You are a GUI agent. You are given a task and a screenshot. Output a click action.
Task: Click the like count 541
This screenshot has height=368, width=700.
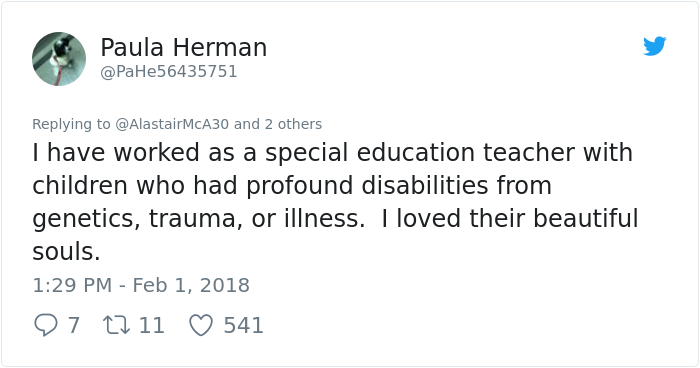243,325
